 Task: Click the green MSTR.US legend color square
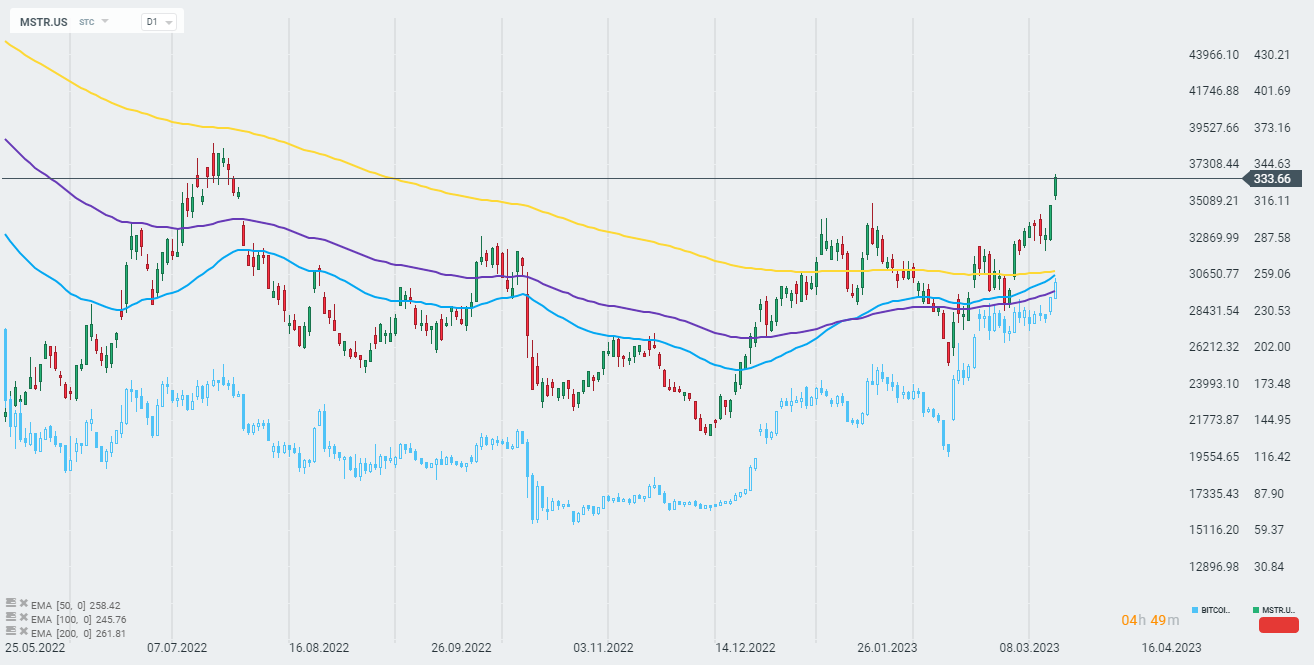[1255, 609]
